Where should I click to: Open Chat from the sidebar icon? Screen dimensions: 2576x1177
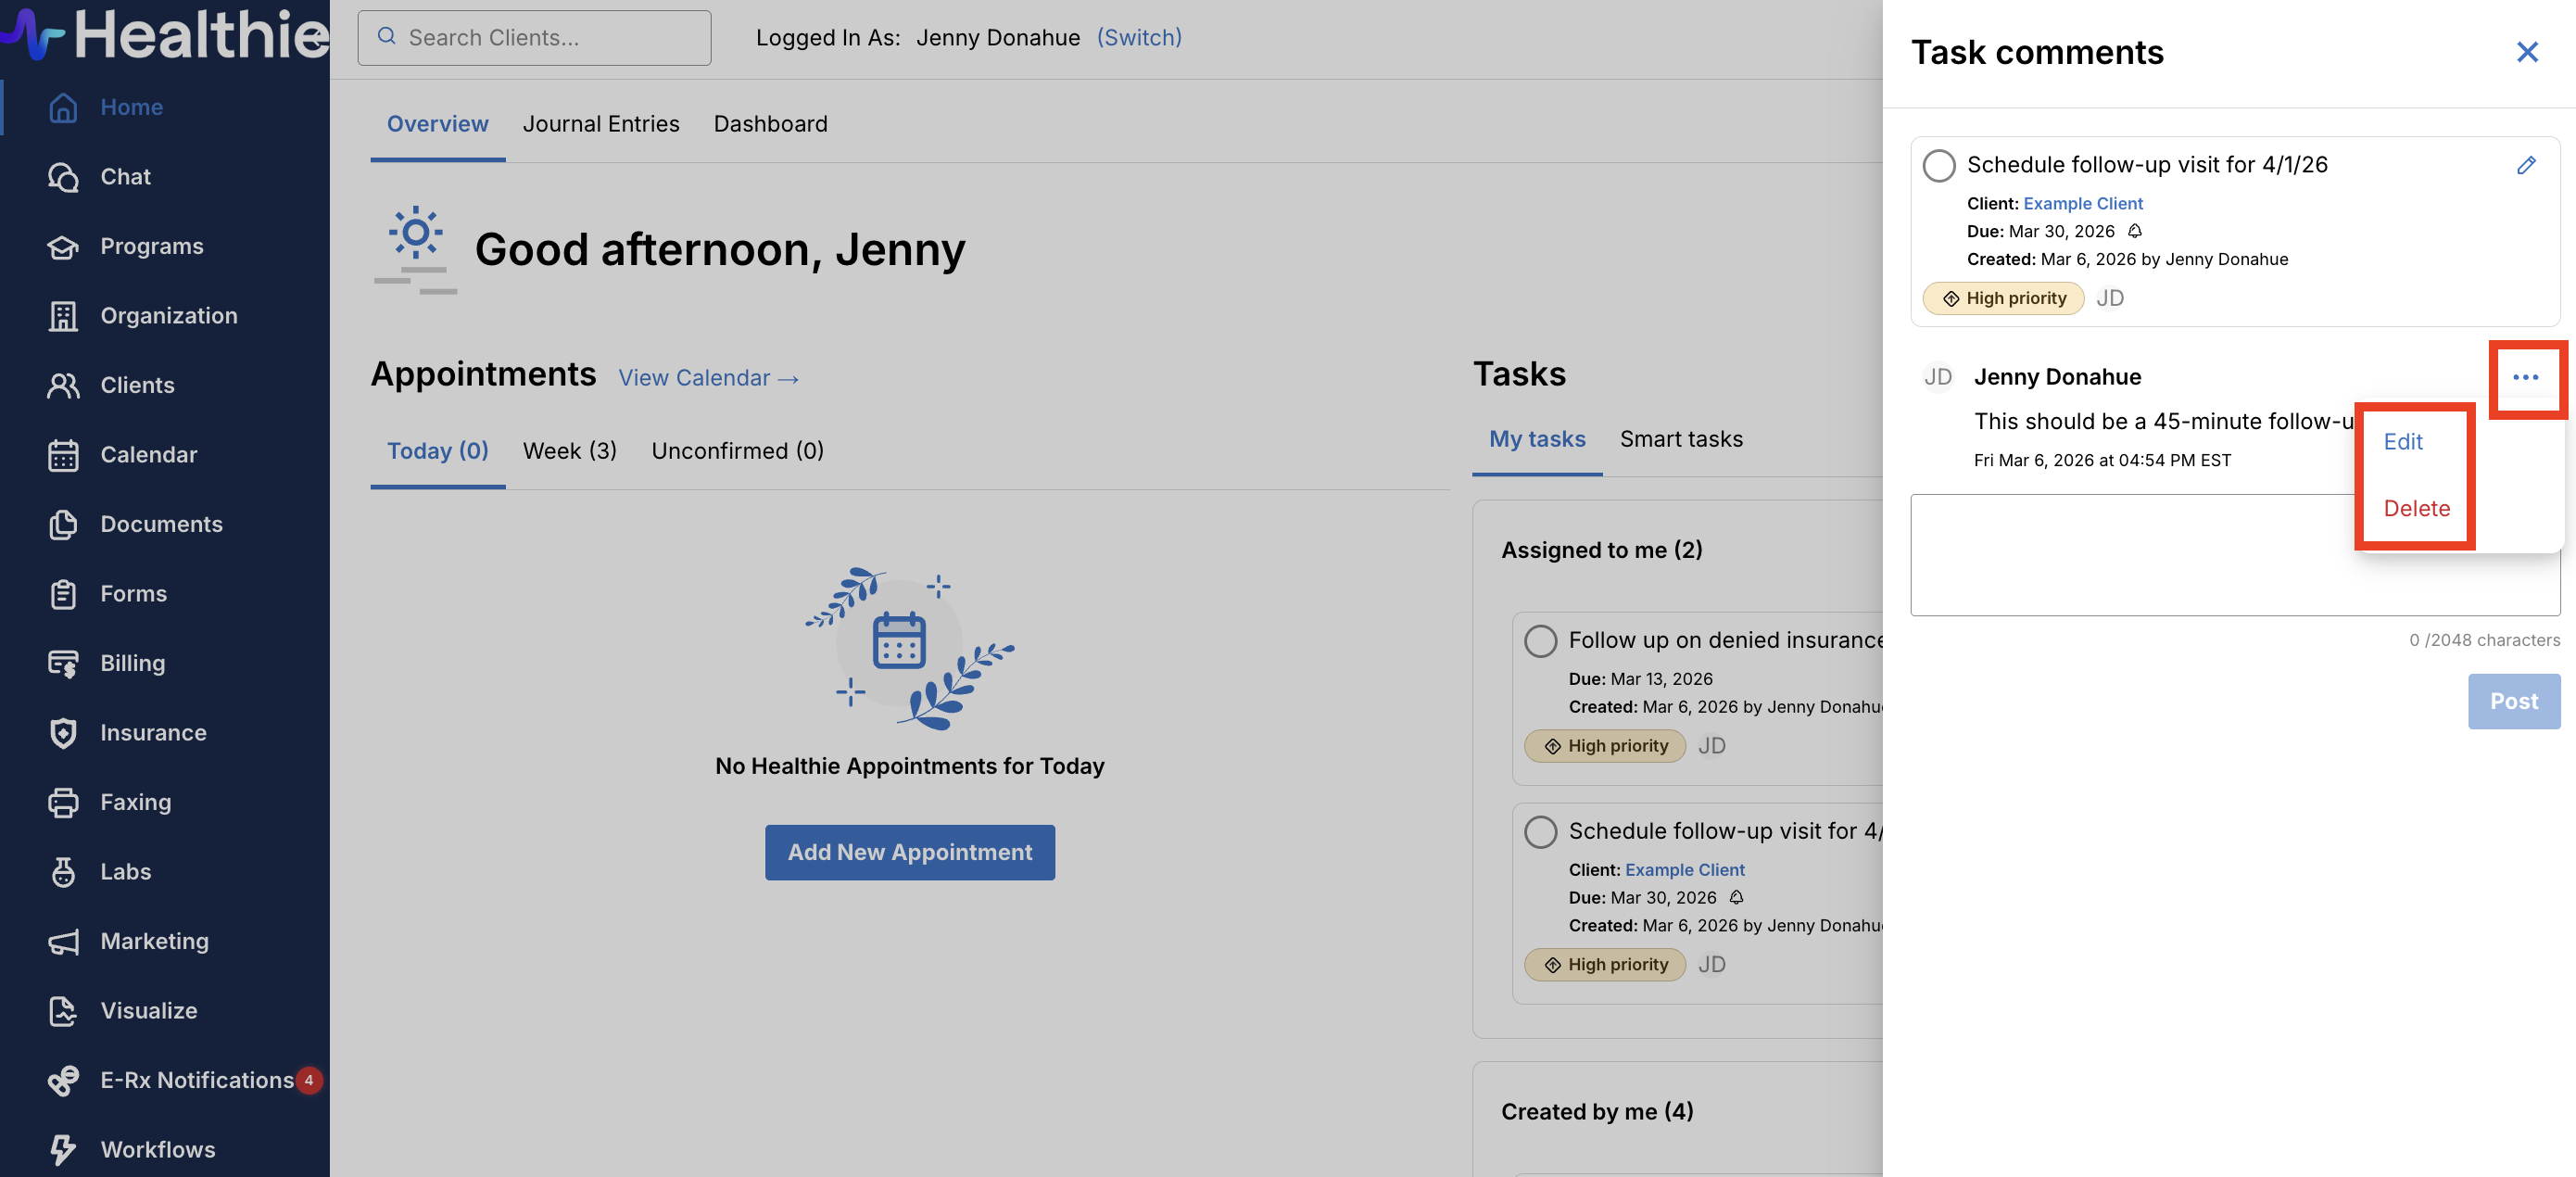coord(63,177)
